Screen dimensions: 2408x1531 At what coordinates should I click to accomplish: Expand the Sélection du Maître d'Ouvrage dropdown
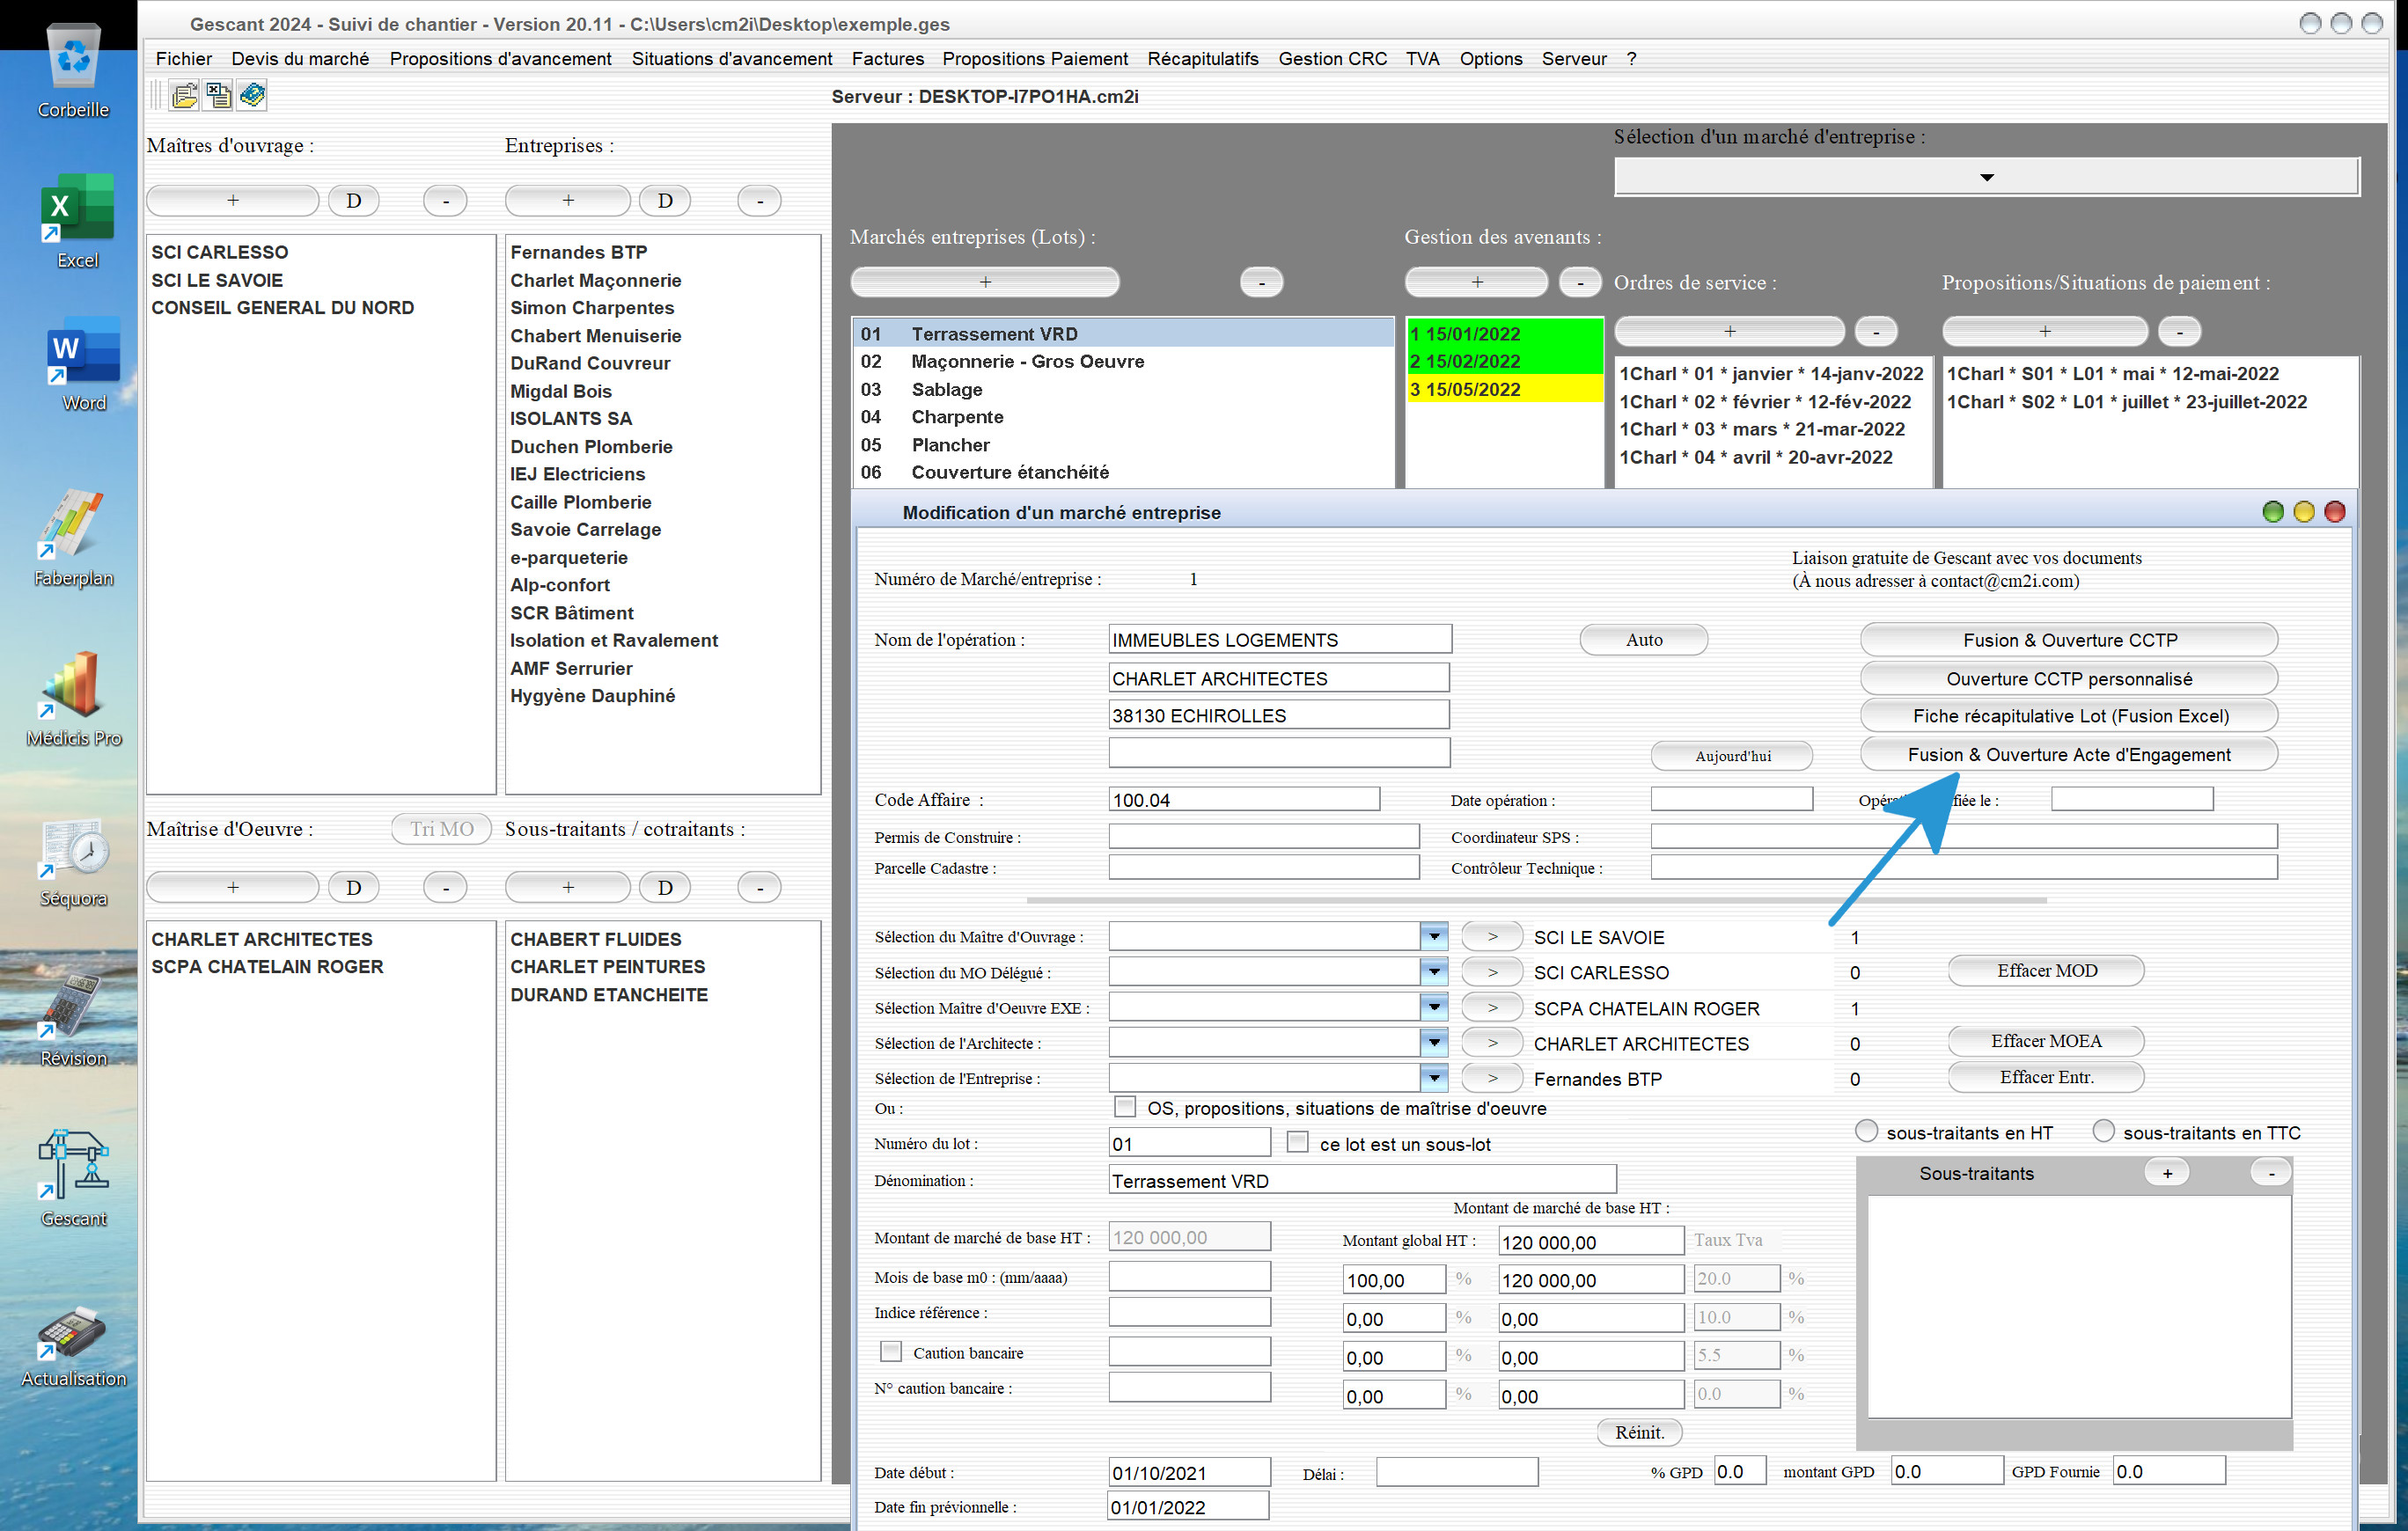(1434, 936)
